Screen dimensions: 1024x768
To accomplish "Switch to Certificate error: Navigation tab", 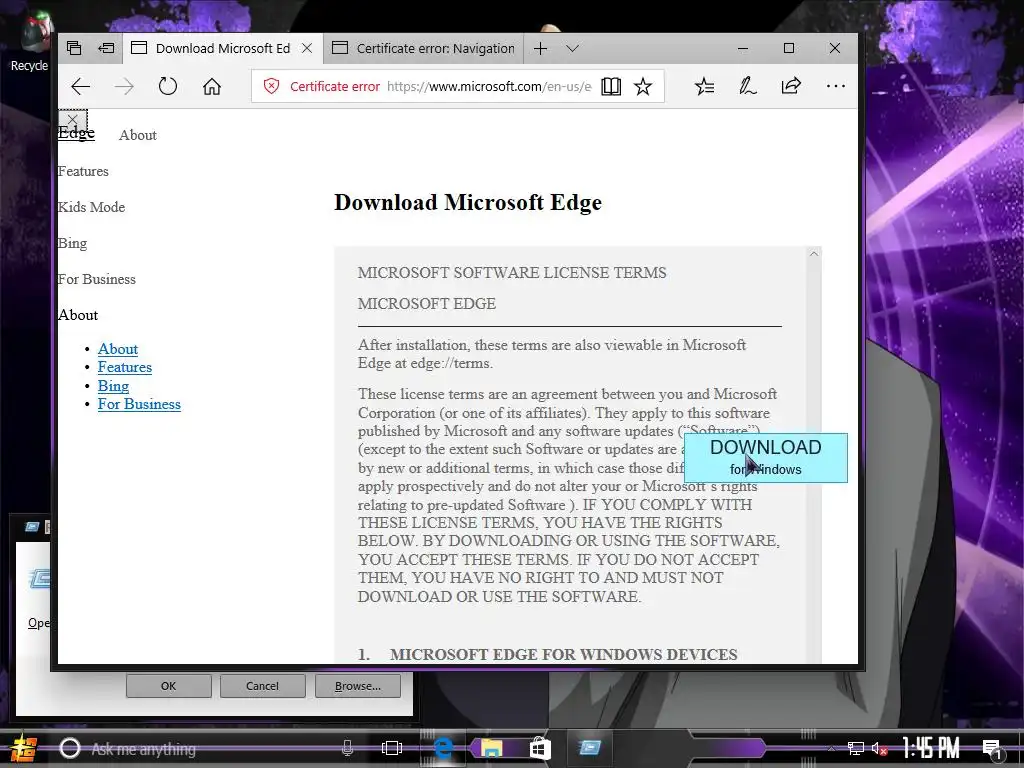I will 423,48.
